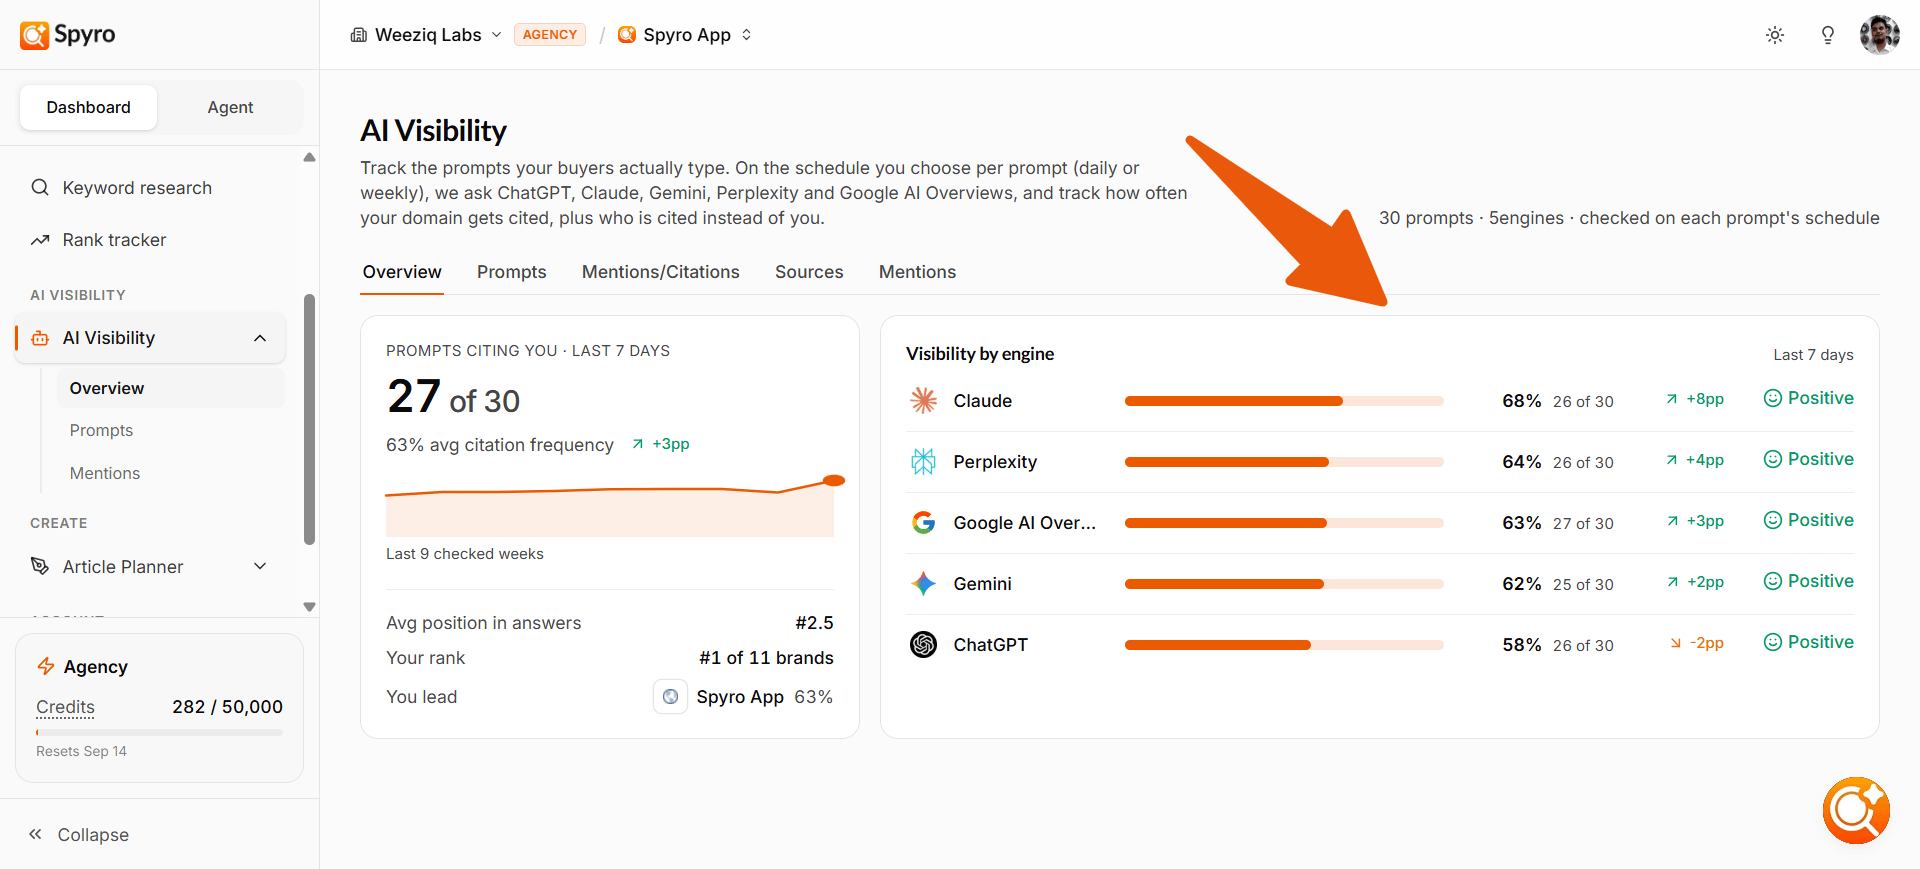The height and width of the screenshot is (869, 1920).
Task: Click the Spyro App brand icon in You lead
Action: click(x=670, y=696)
